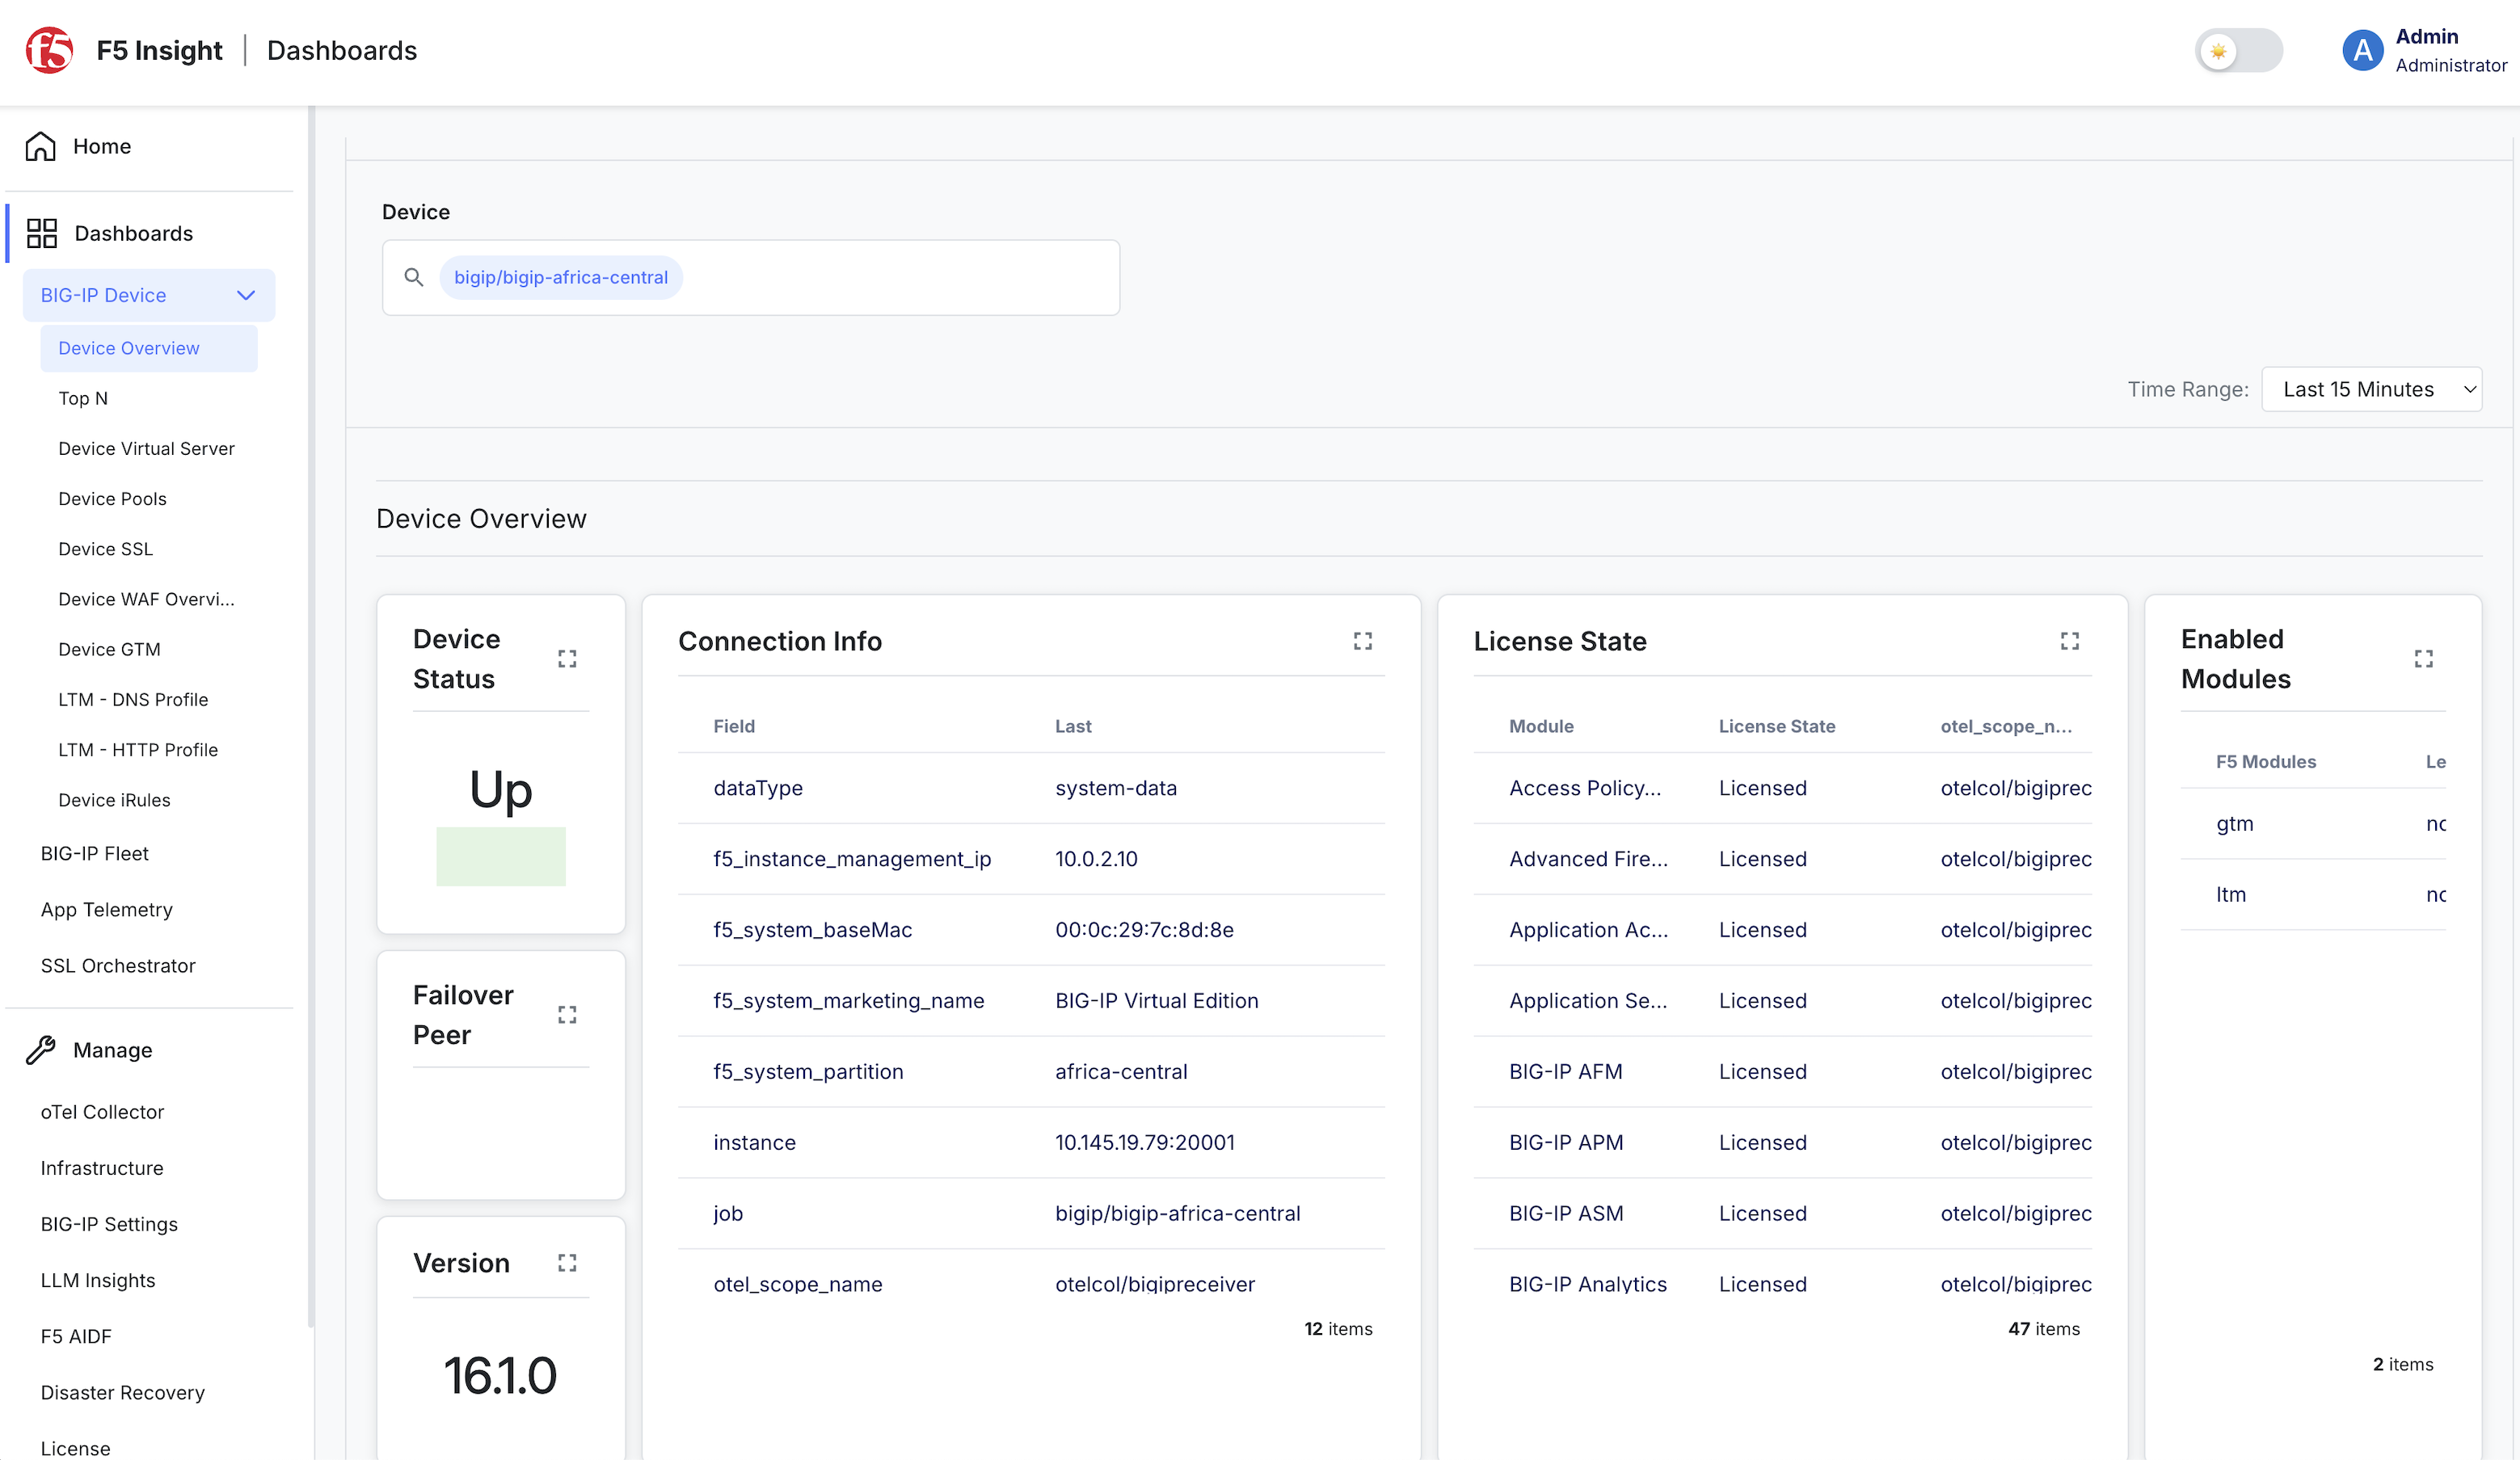Collapse the BIG-IP Device menu chevron
The width and height of the screenshot is (2520, 1460).
[x=246, y=295]
